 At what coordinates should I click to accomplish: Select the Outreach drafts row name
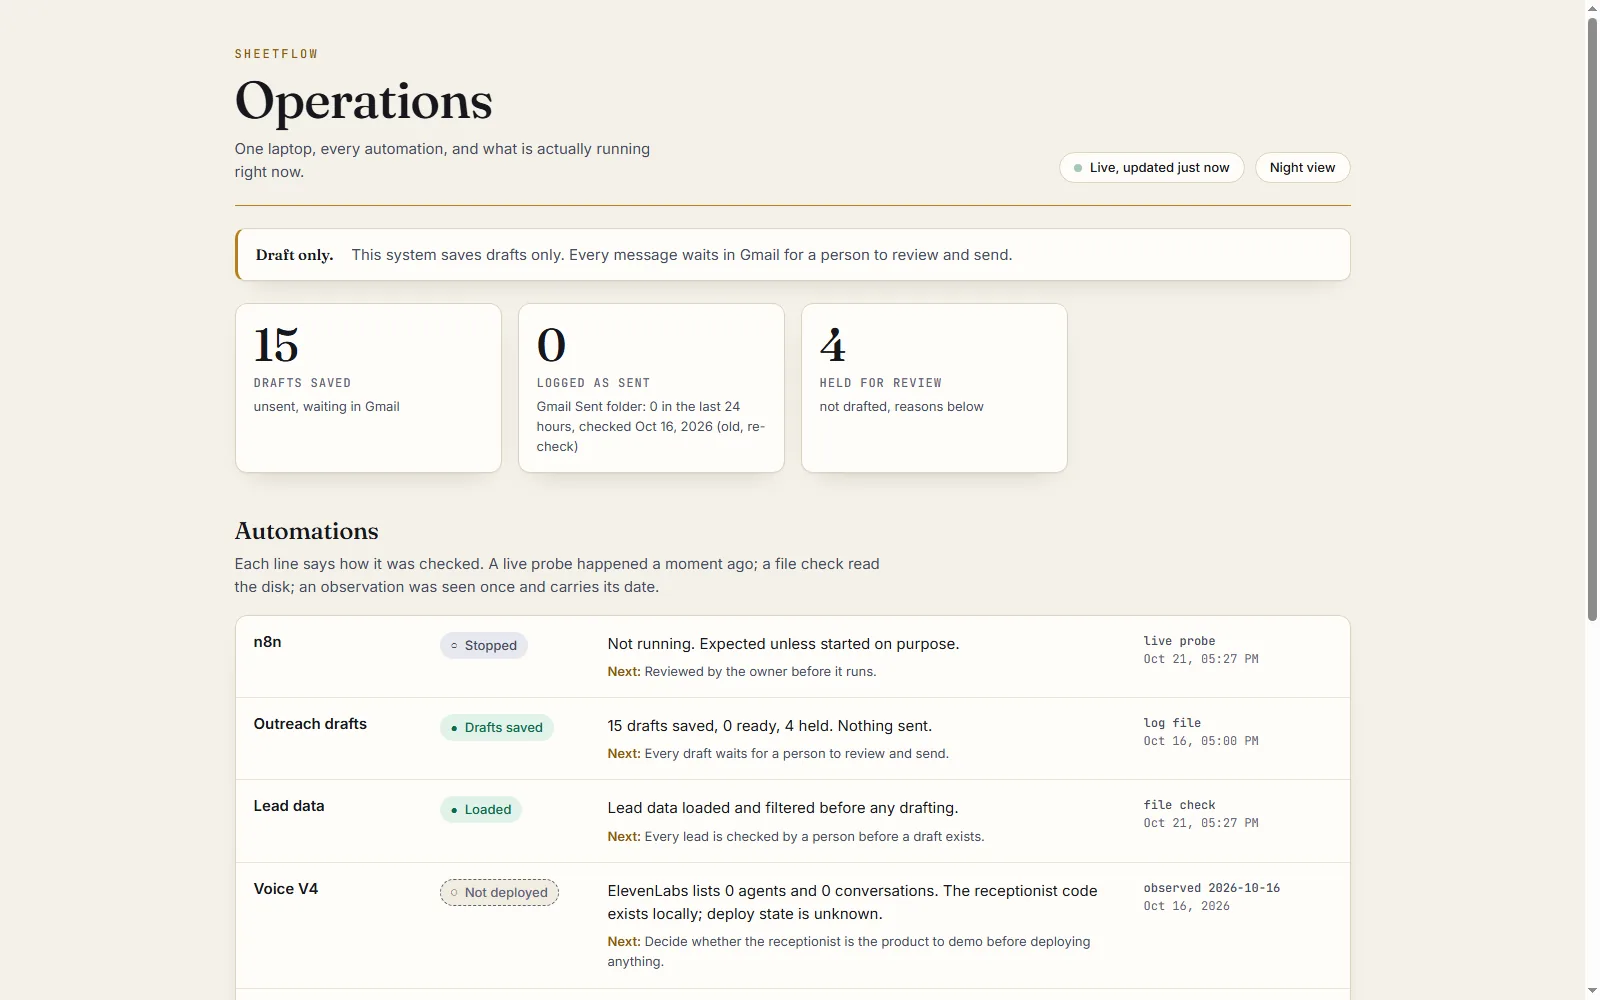point(310,724)
